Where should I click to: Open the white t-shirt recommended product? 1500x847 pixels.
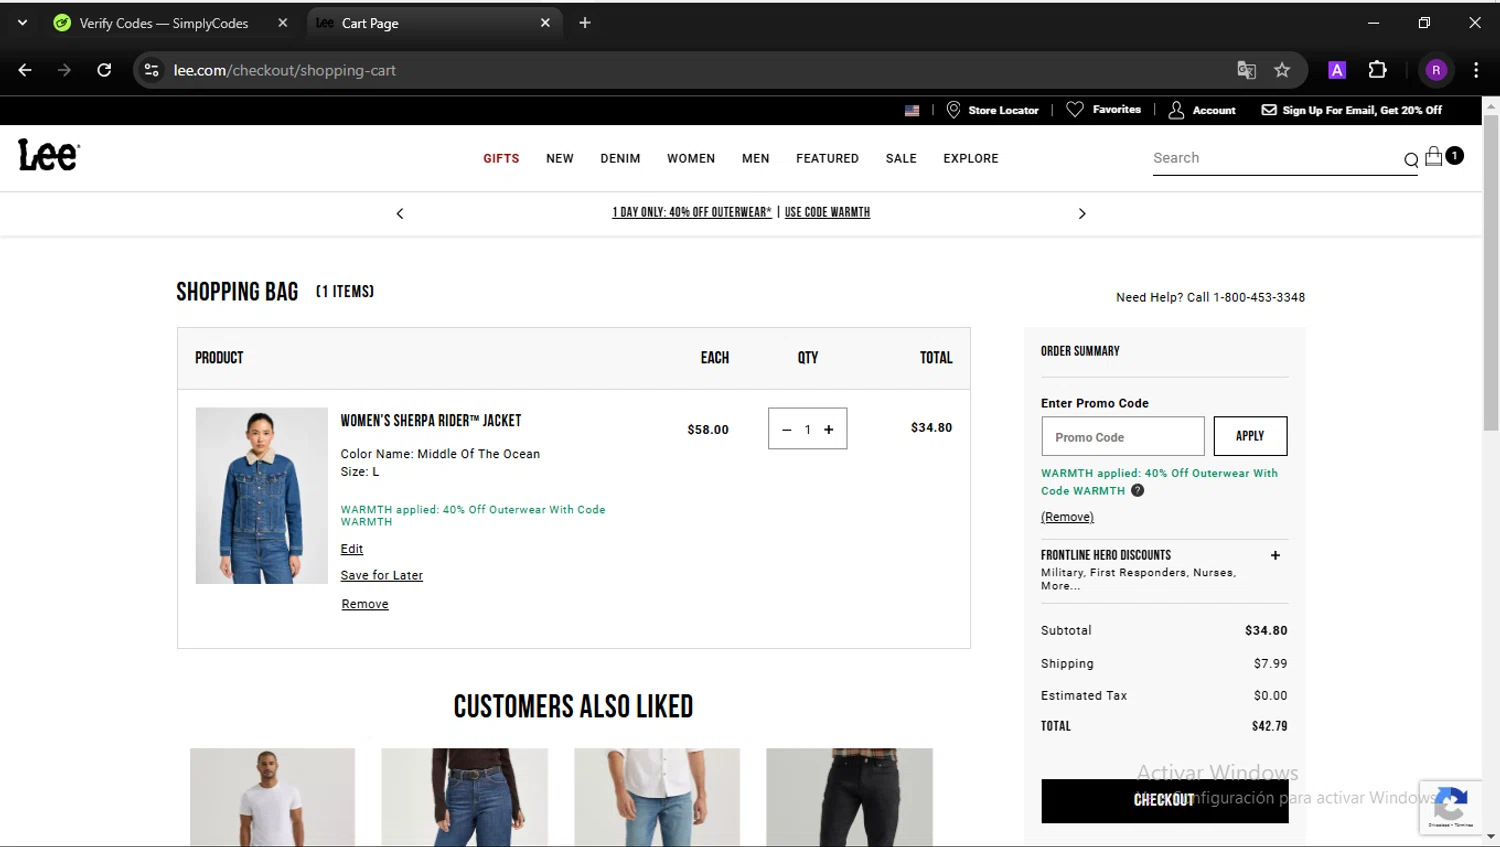pos(272,797)
